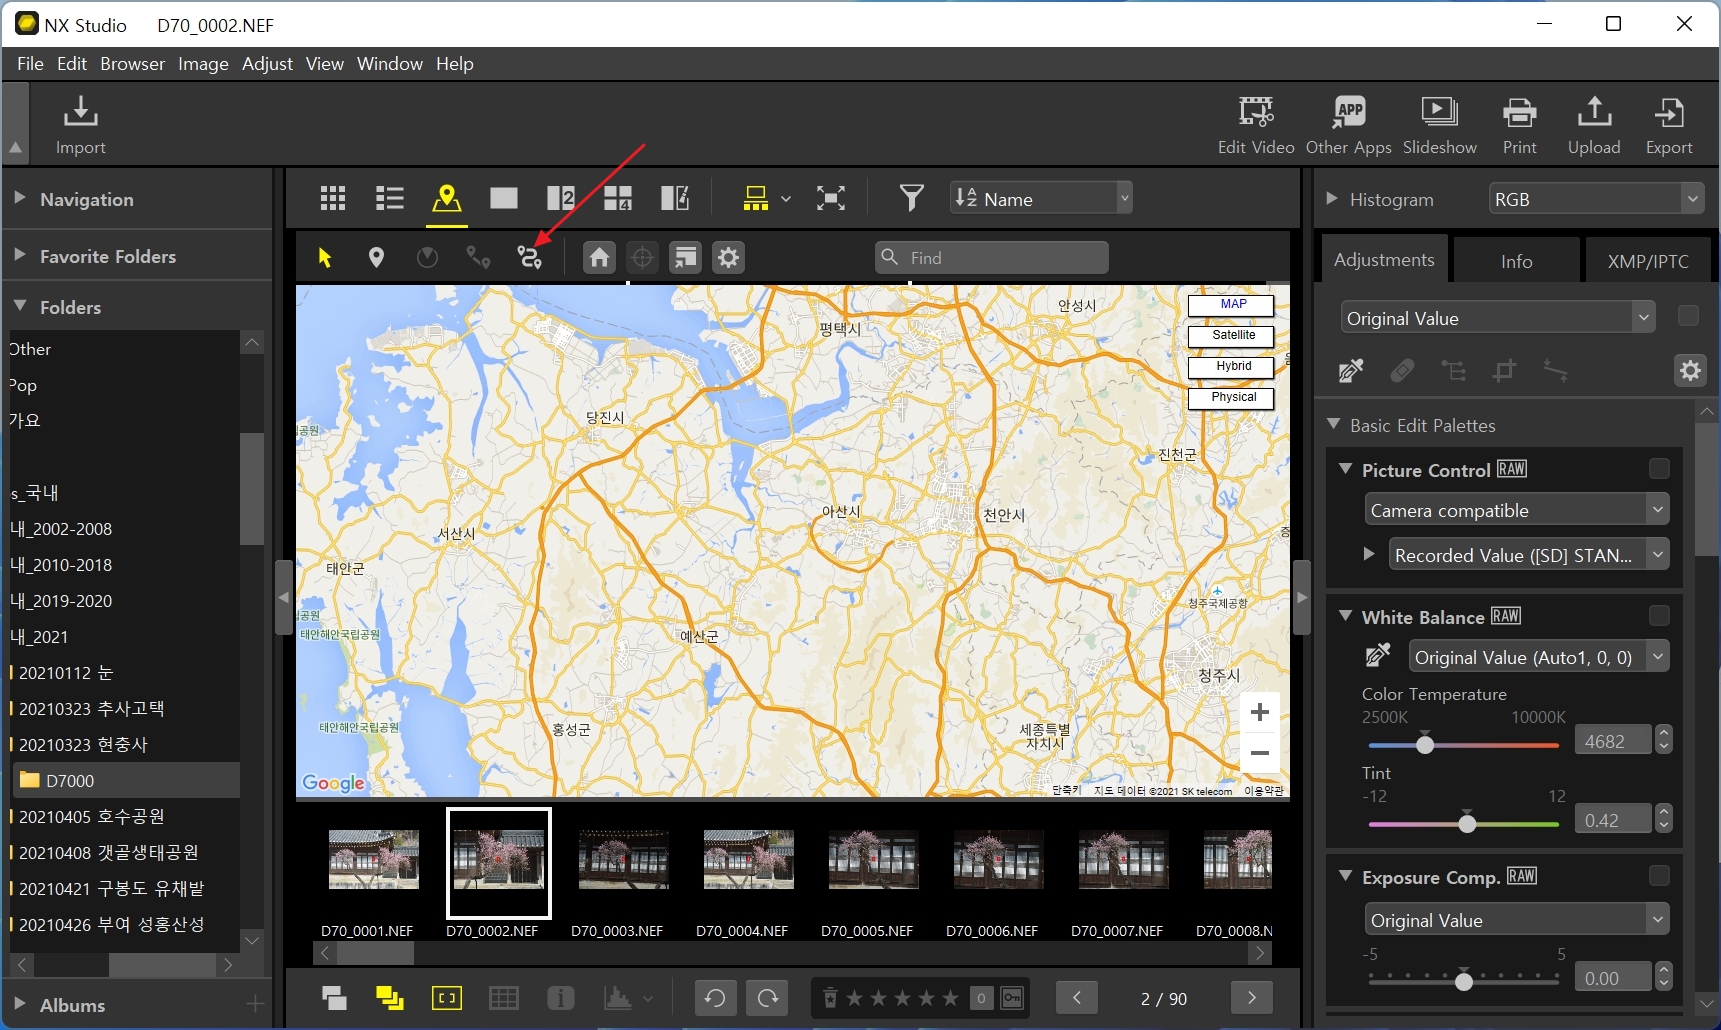Collapse the Folders panel

[x=19, y=306]
